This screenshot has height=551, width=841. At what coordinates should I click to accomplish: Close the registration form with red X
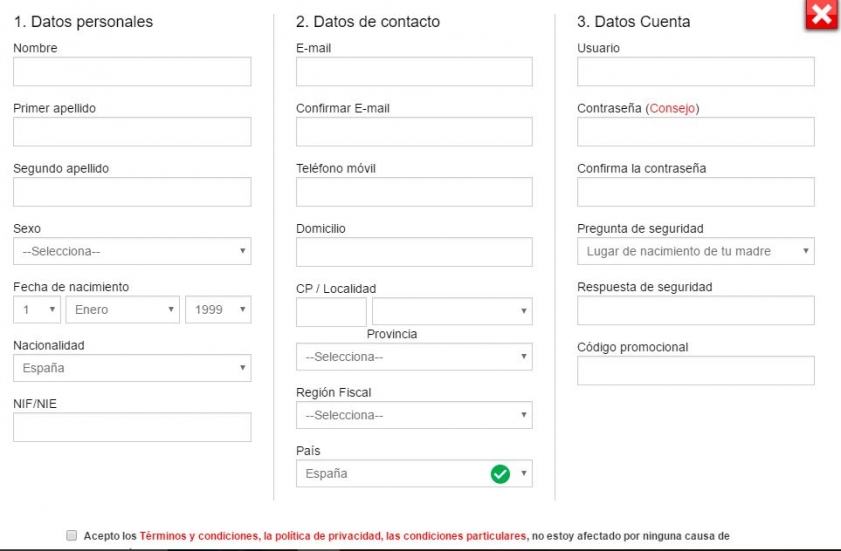click(x=821, y=16)
